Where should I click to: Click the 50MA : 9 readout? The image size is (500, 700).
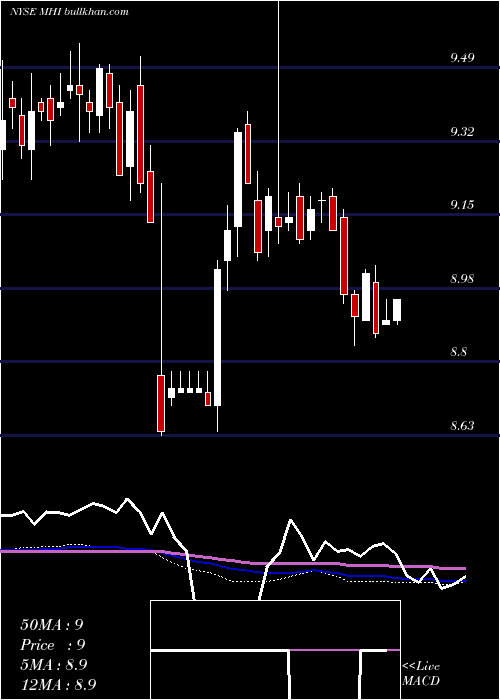tap(52, 625)
